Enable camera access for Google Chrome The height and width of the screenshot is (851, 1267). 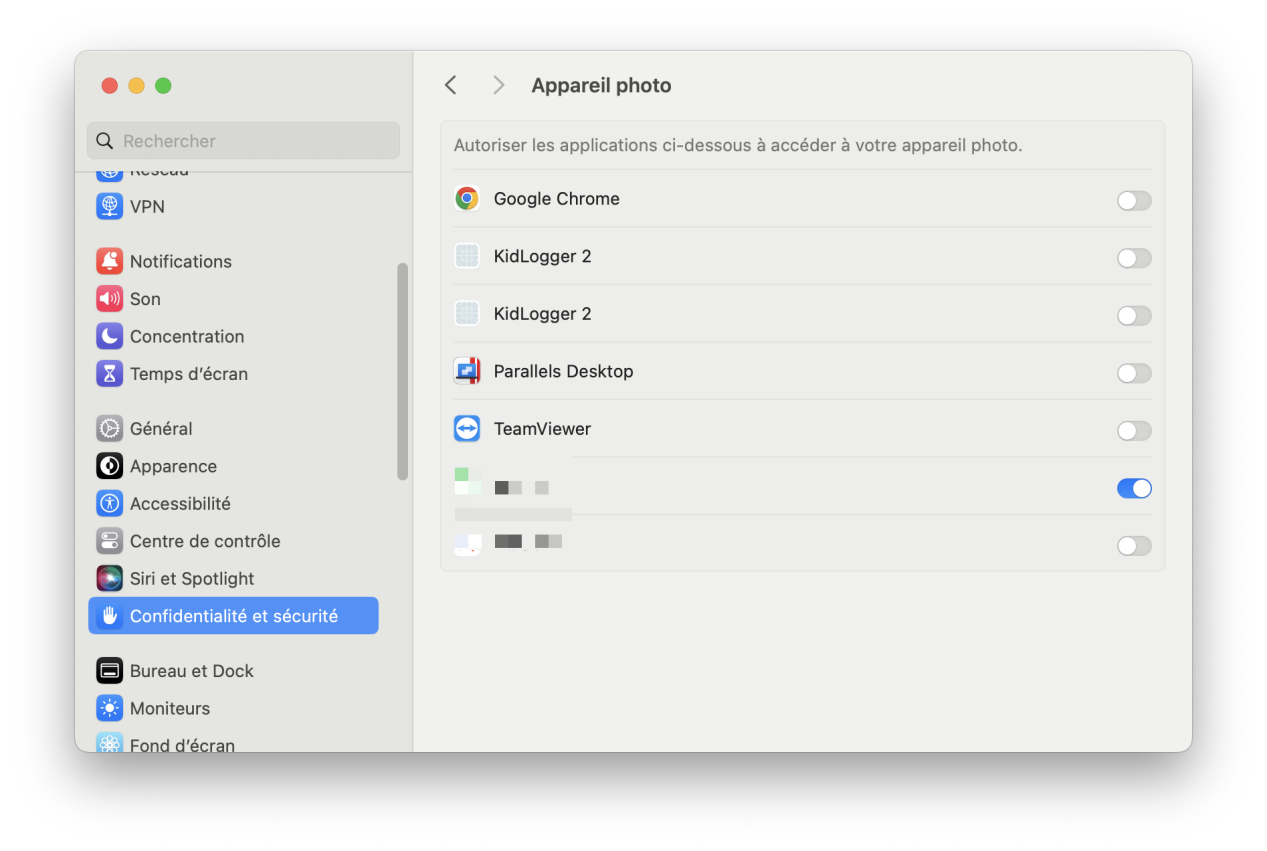tap(1134, 201)
